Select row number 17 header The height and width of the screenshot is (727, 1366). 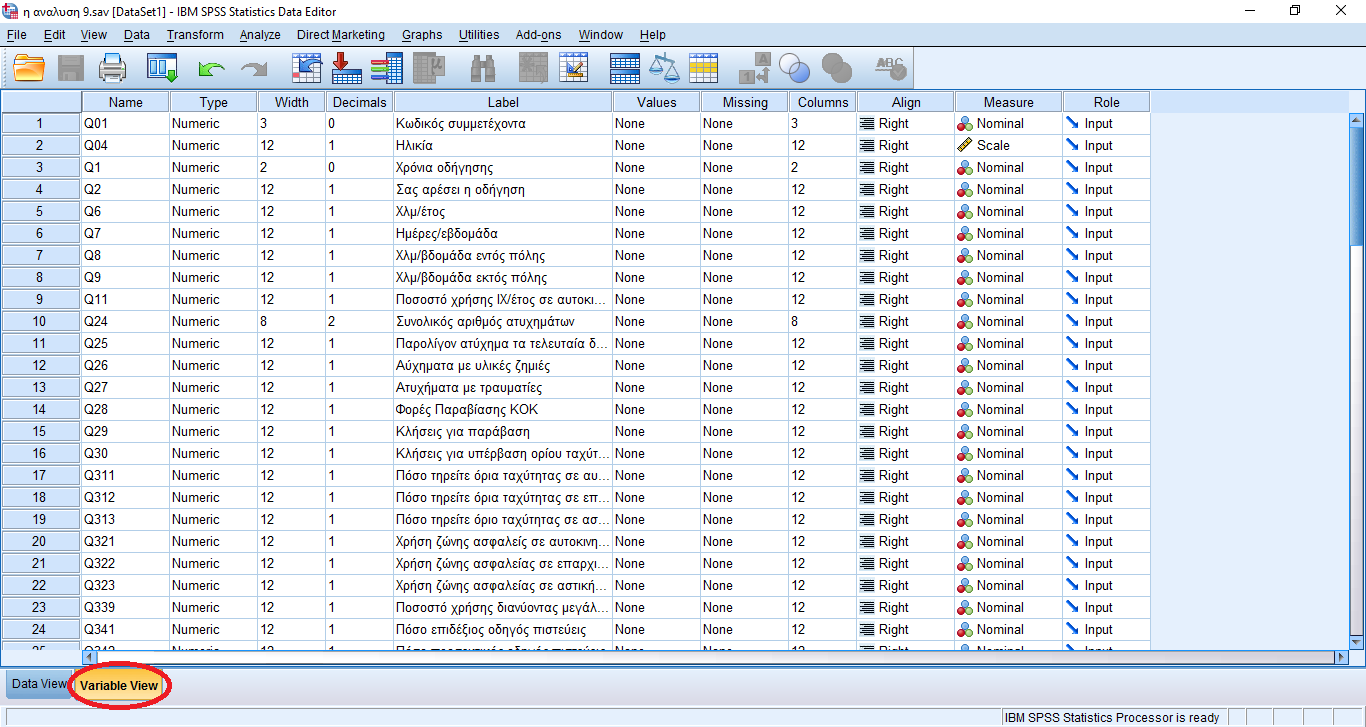tap(41, 476)
